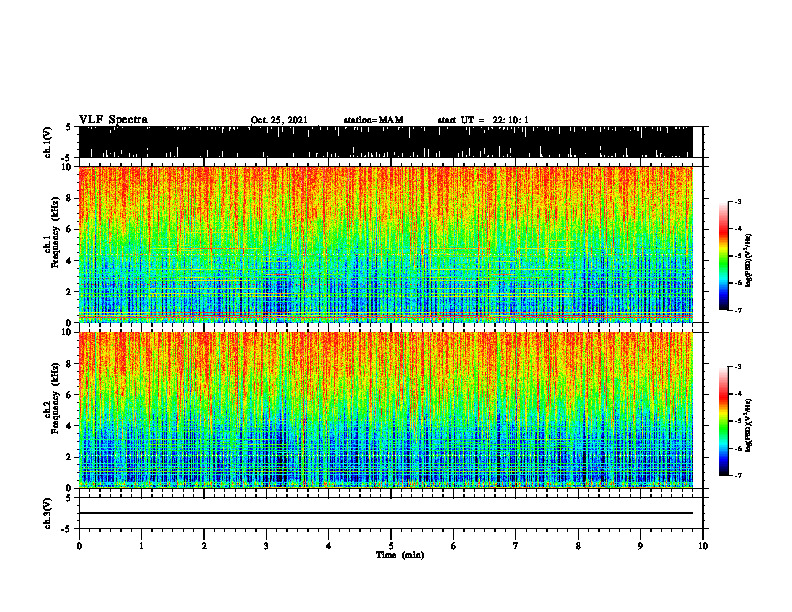Click the ch.2 colorbar log(PSD) unit label

click(x=749, y=425)
